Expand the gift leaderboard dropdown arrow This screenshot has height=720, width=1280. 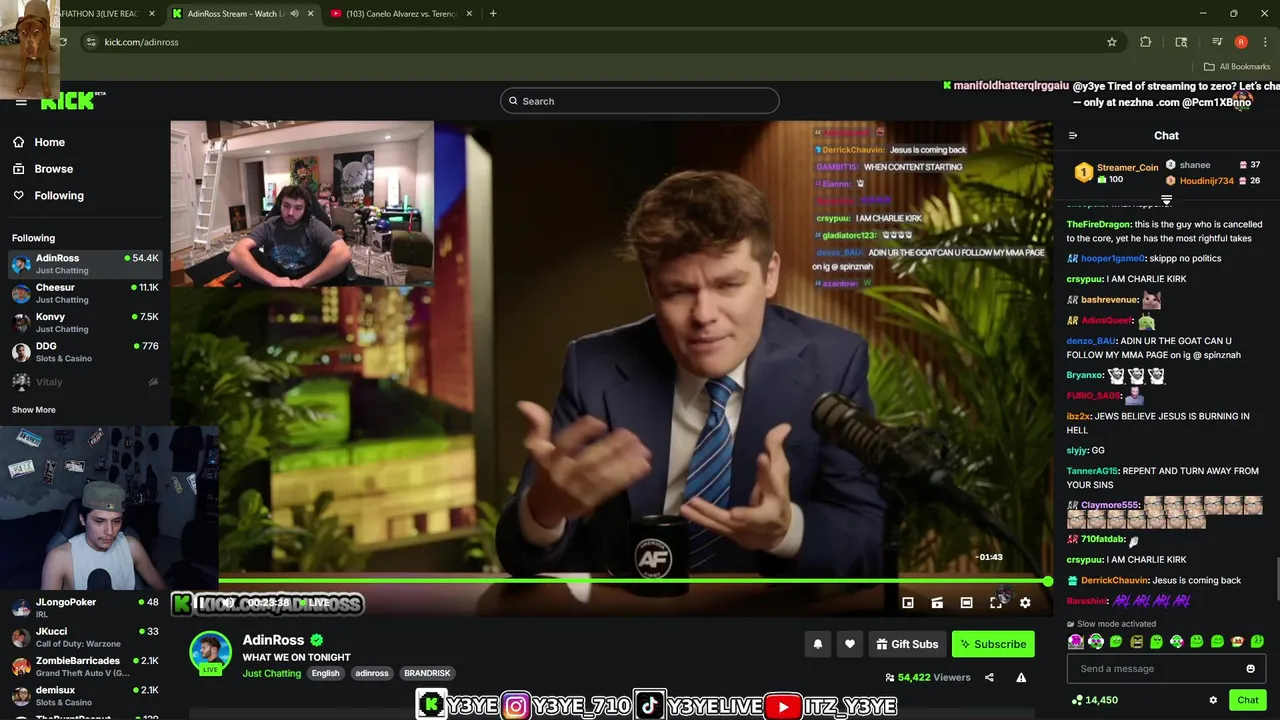pyautogui.click(x=1166, y=201)
